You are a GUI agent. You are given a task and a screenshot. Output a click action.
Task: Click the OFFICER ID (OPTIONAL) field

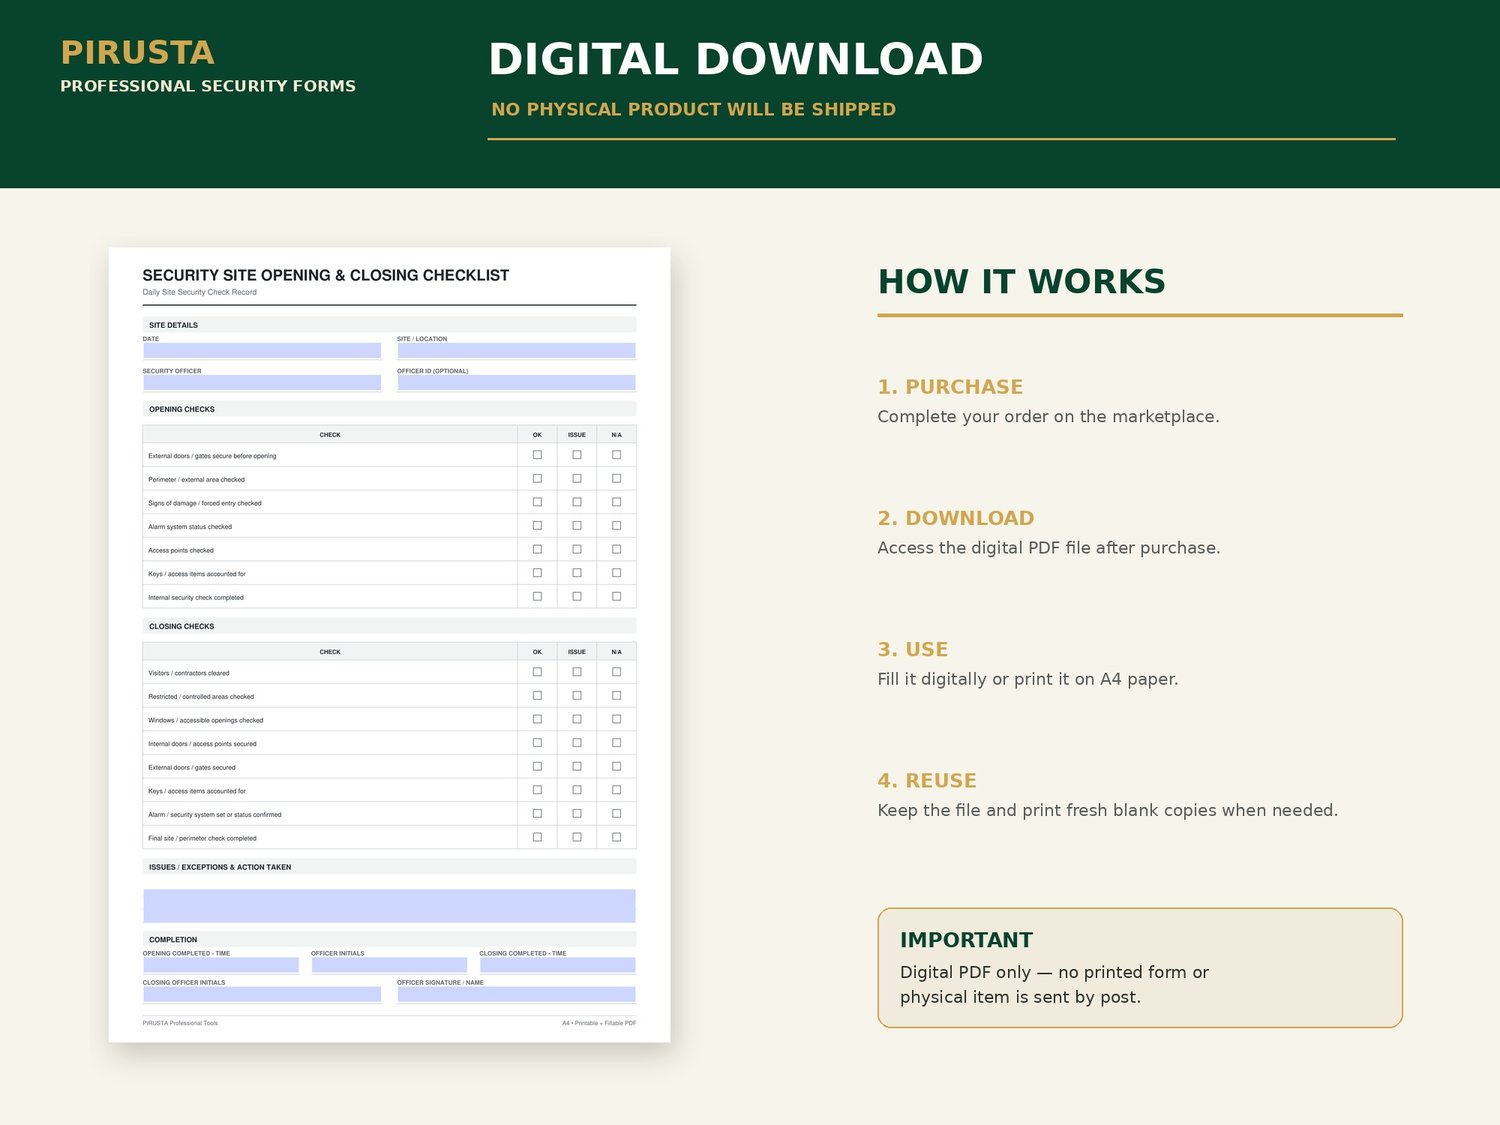click(x=516, y=383)
